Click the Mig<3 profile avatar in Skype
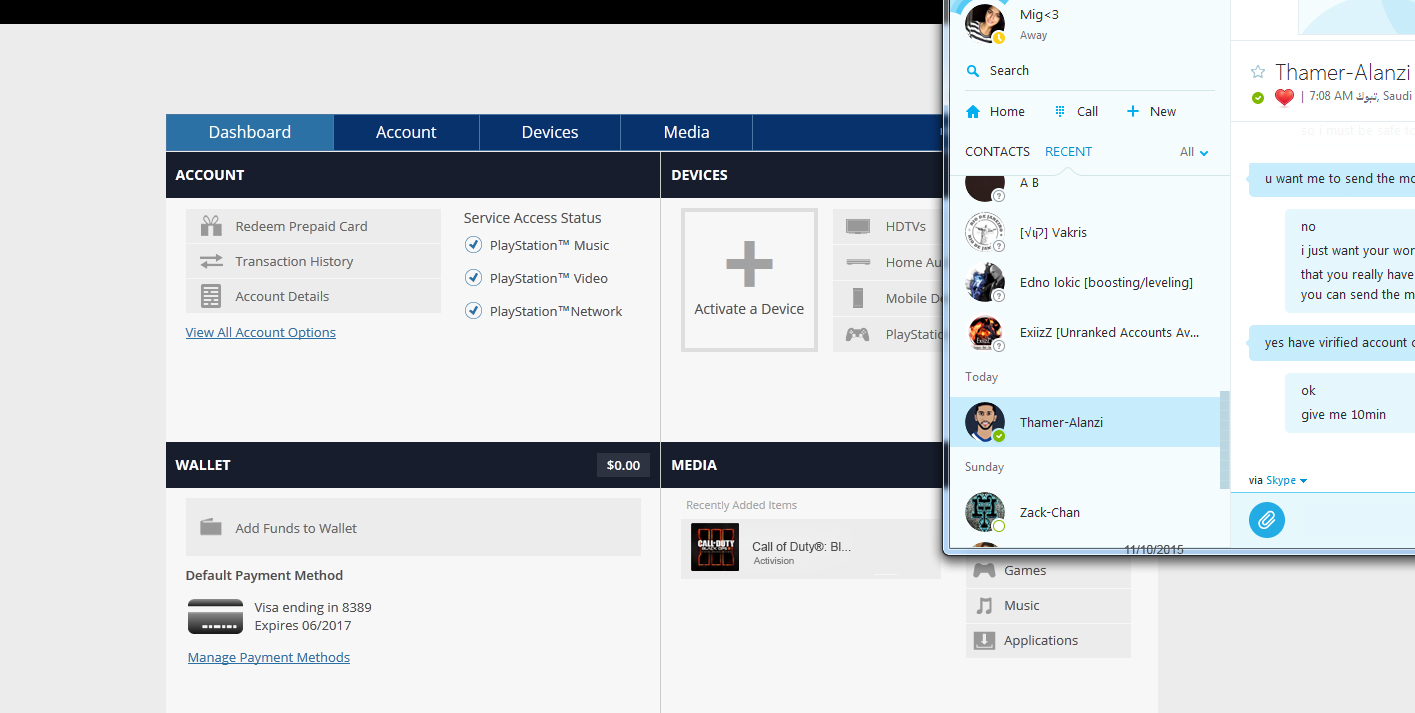Viewport: 1415px width, 713px height. pyautogui.click(x=984, y=23)
